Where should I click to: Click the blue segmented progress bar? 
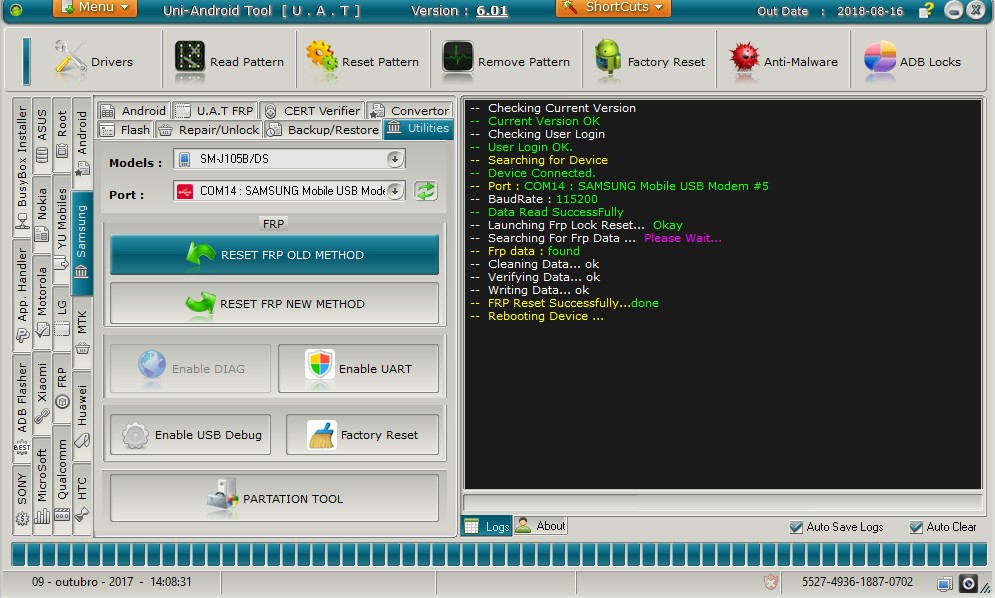(x=497, y=554)
